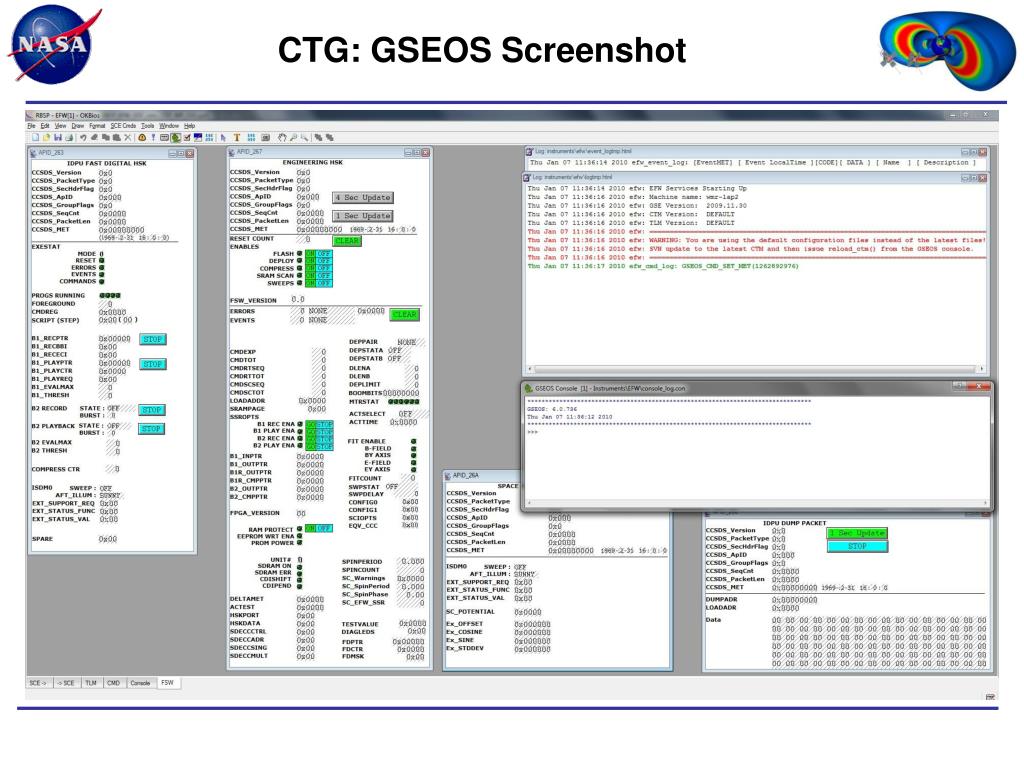Select the pointer arrow tool
1024x768 pixels.
pyautogui.click(x=223, y=138)
